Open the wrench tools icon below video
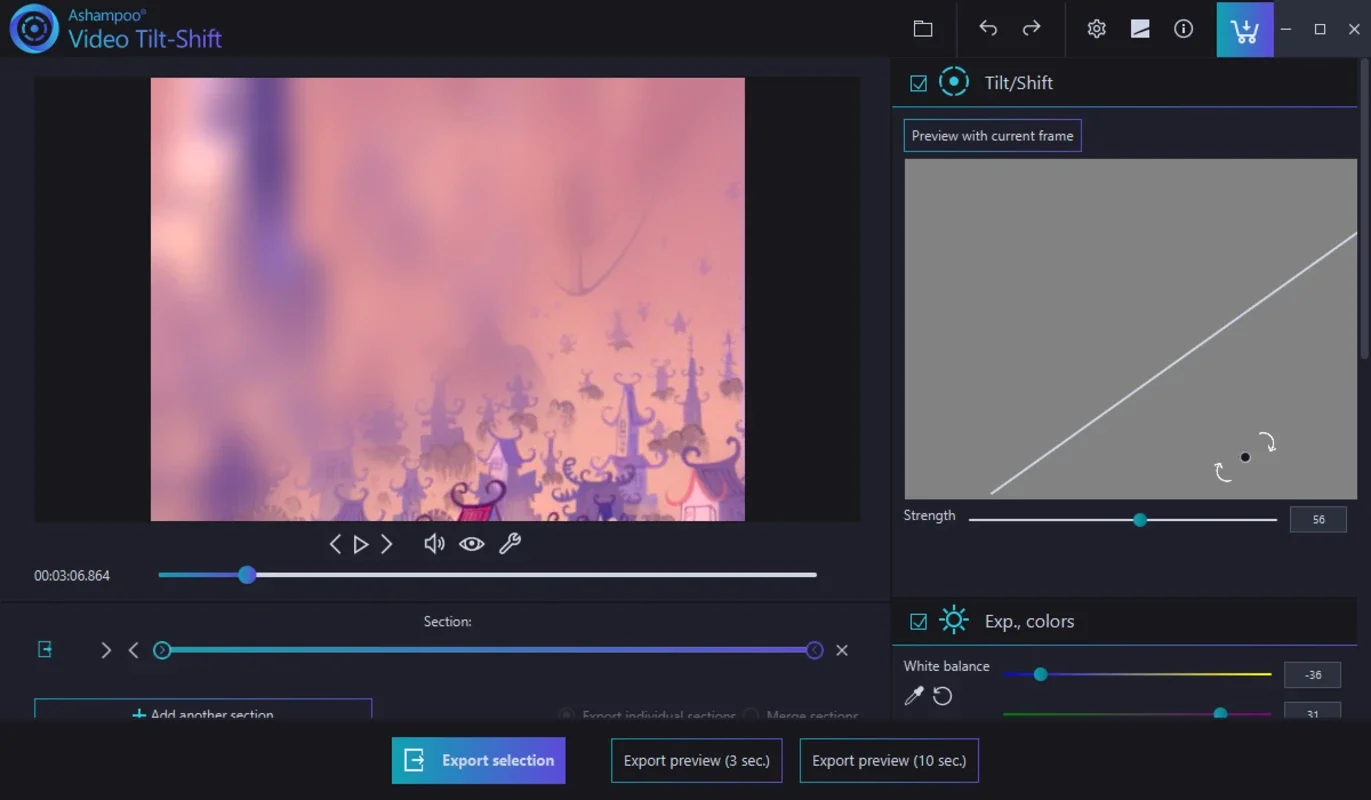Screen dimensions: 1371x800 coord(510,544)
